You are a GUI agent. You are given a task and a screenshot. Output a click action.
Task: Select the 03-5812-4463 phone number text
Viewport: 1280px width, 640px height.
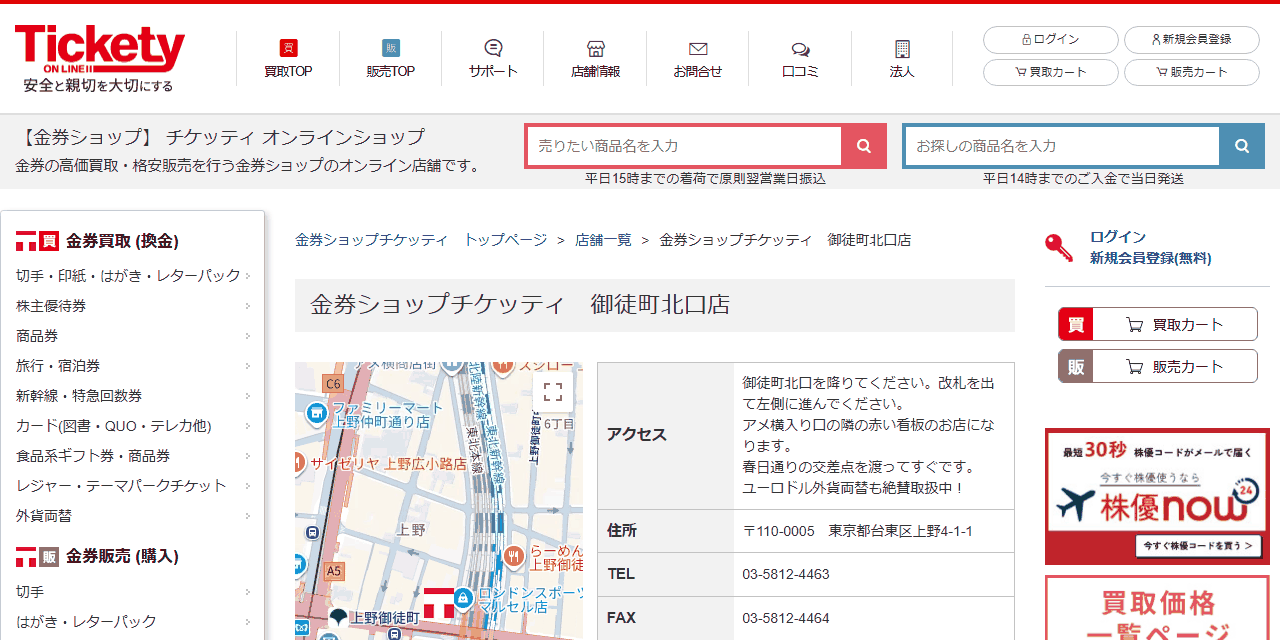coord(786,574)
